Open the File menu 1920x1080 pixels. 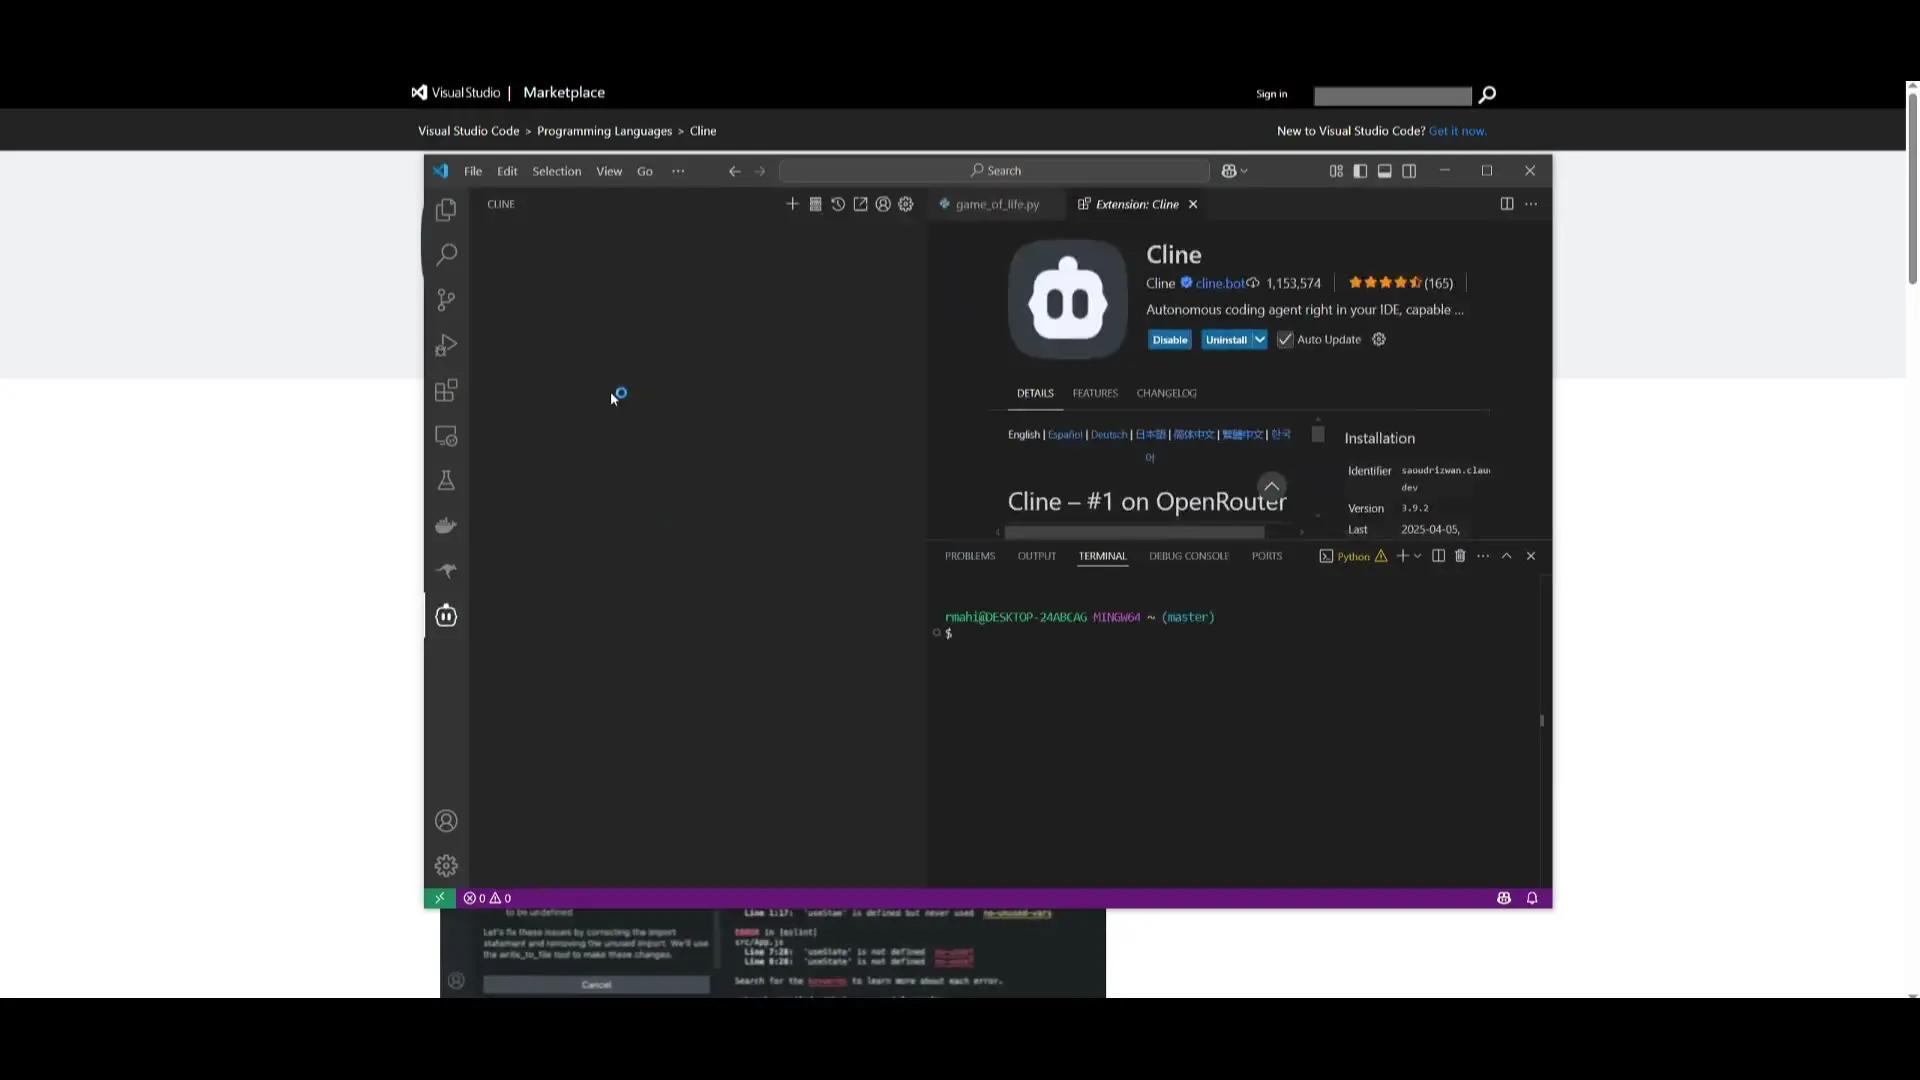(x=473, y=171)
